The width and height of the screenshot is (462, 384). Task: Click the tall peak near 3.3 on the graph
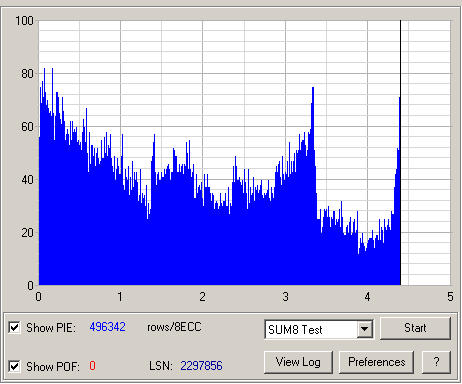[313, 100]
